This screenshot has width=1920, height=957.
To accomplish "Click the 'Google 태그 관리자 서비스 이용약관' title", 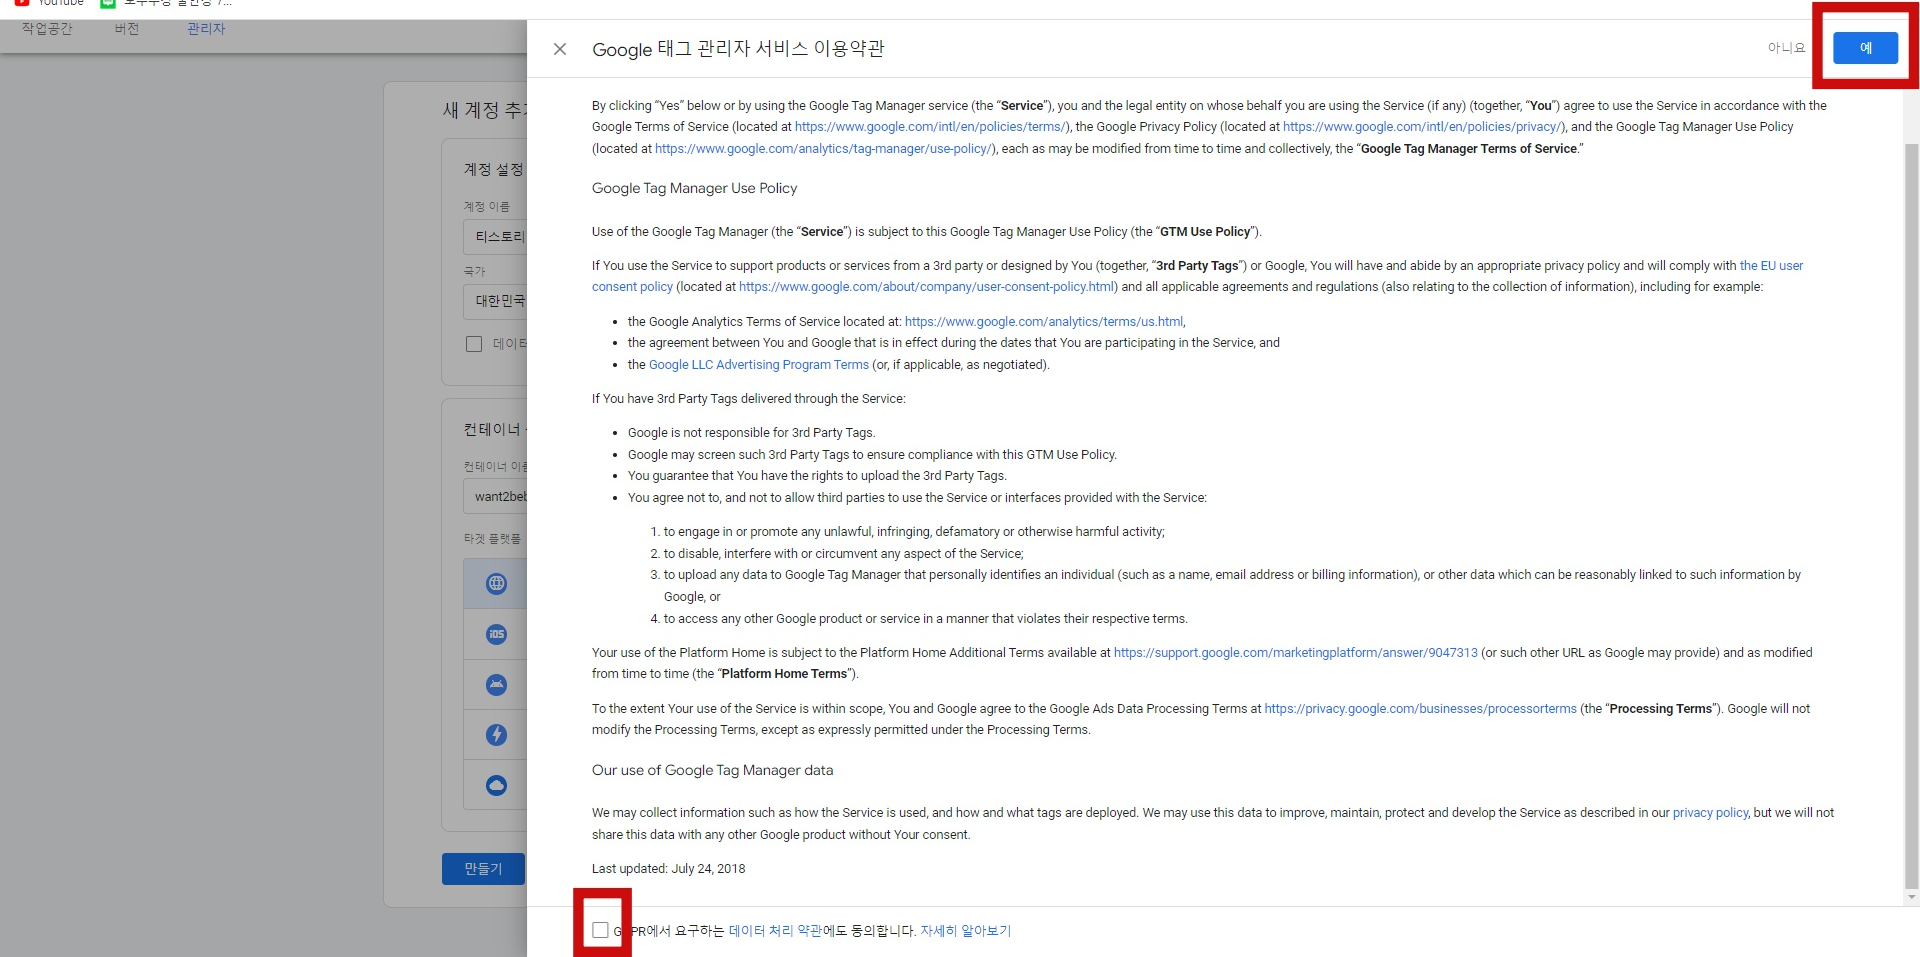I will pyautogui.click(x=738, y=49).
